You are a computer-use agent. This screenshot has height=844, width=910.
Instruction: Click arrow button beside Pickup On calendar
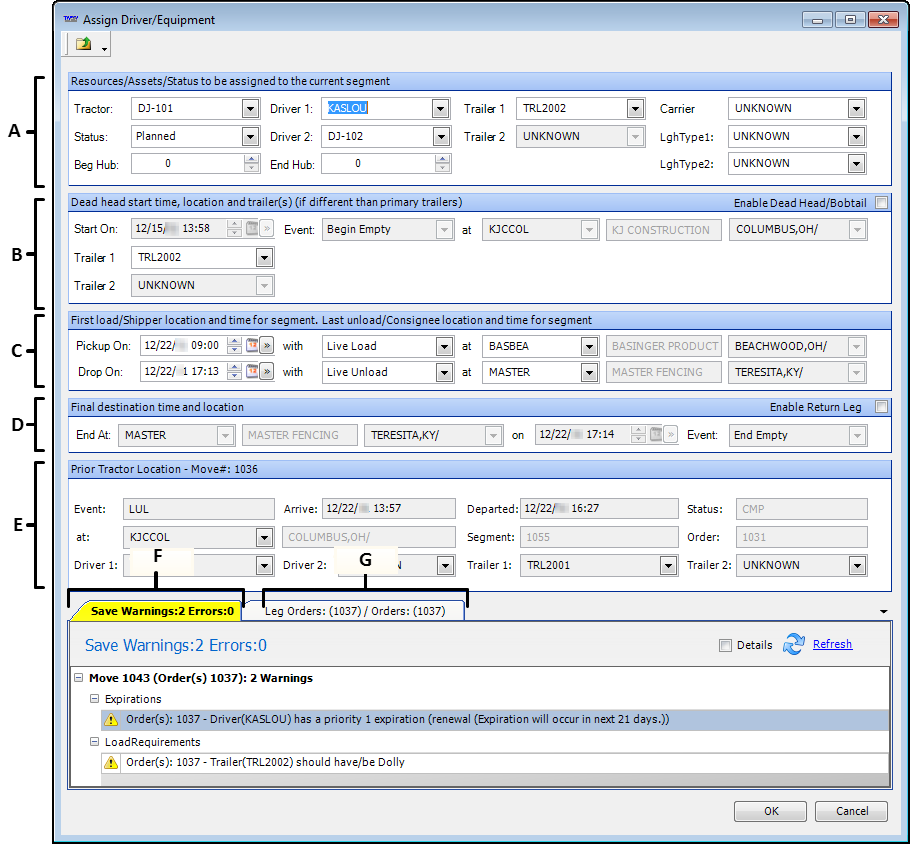click(267, 346)
